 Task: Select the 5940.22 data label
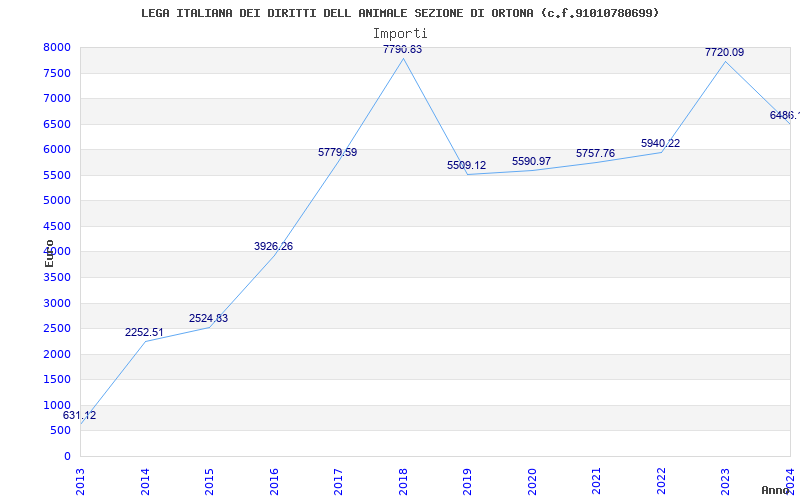661,143
